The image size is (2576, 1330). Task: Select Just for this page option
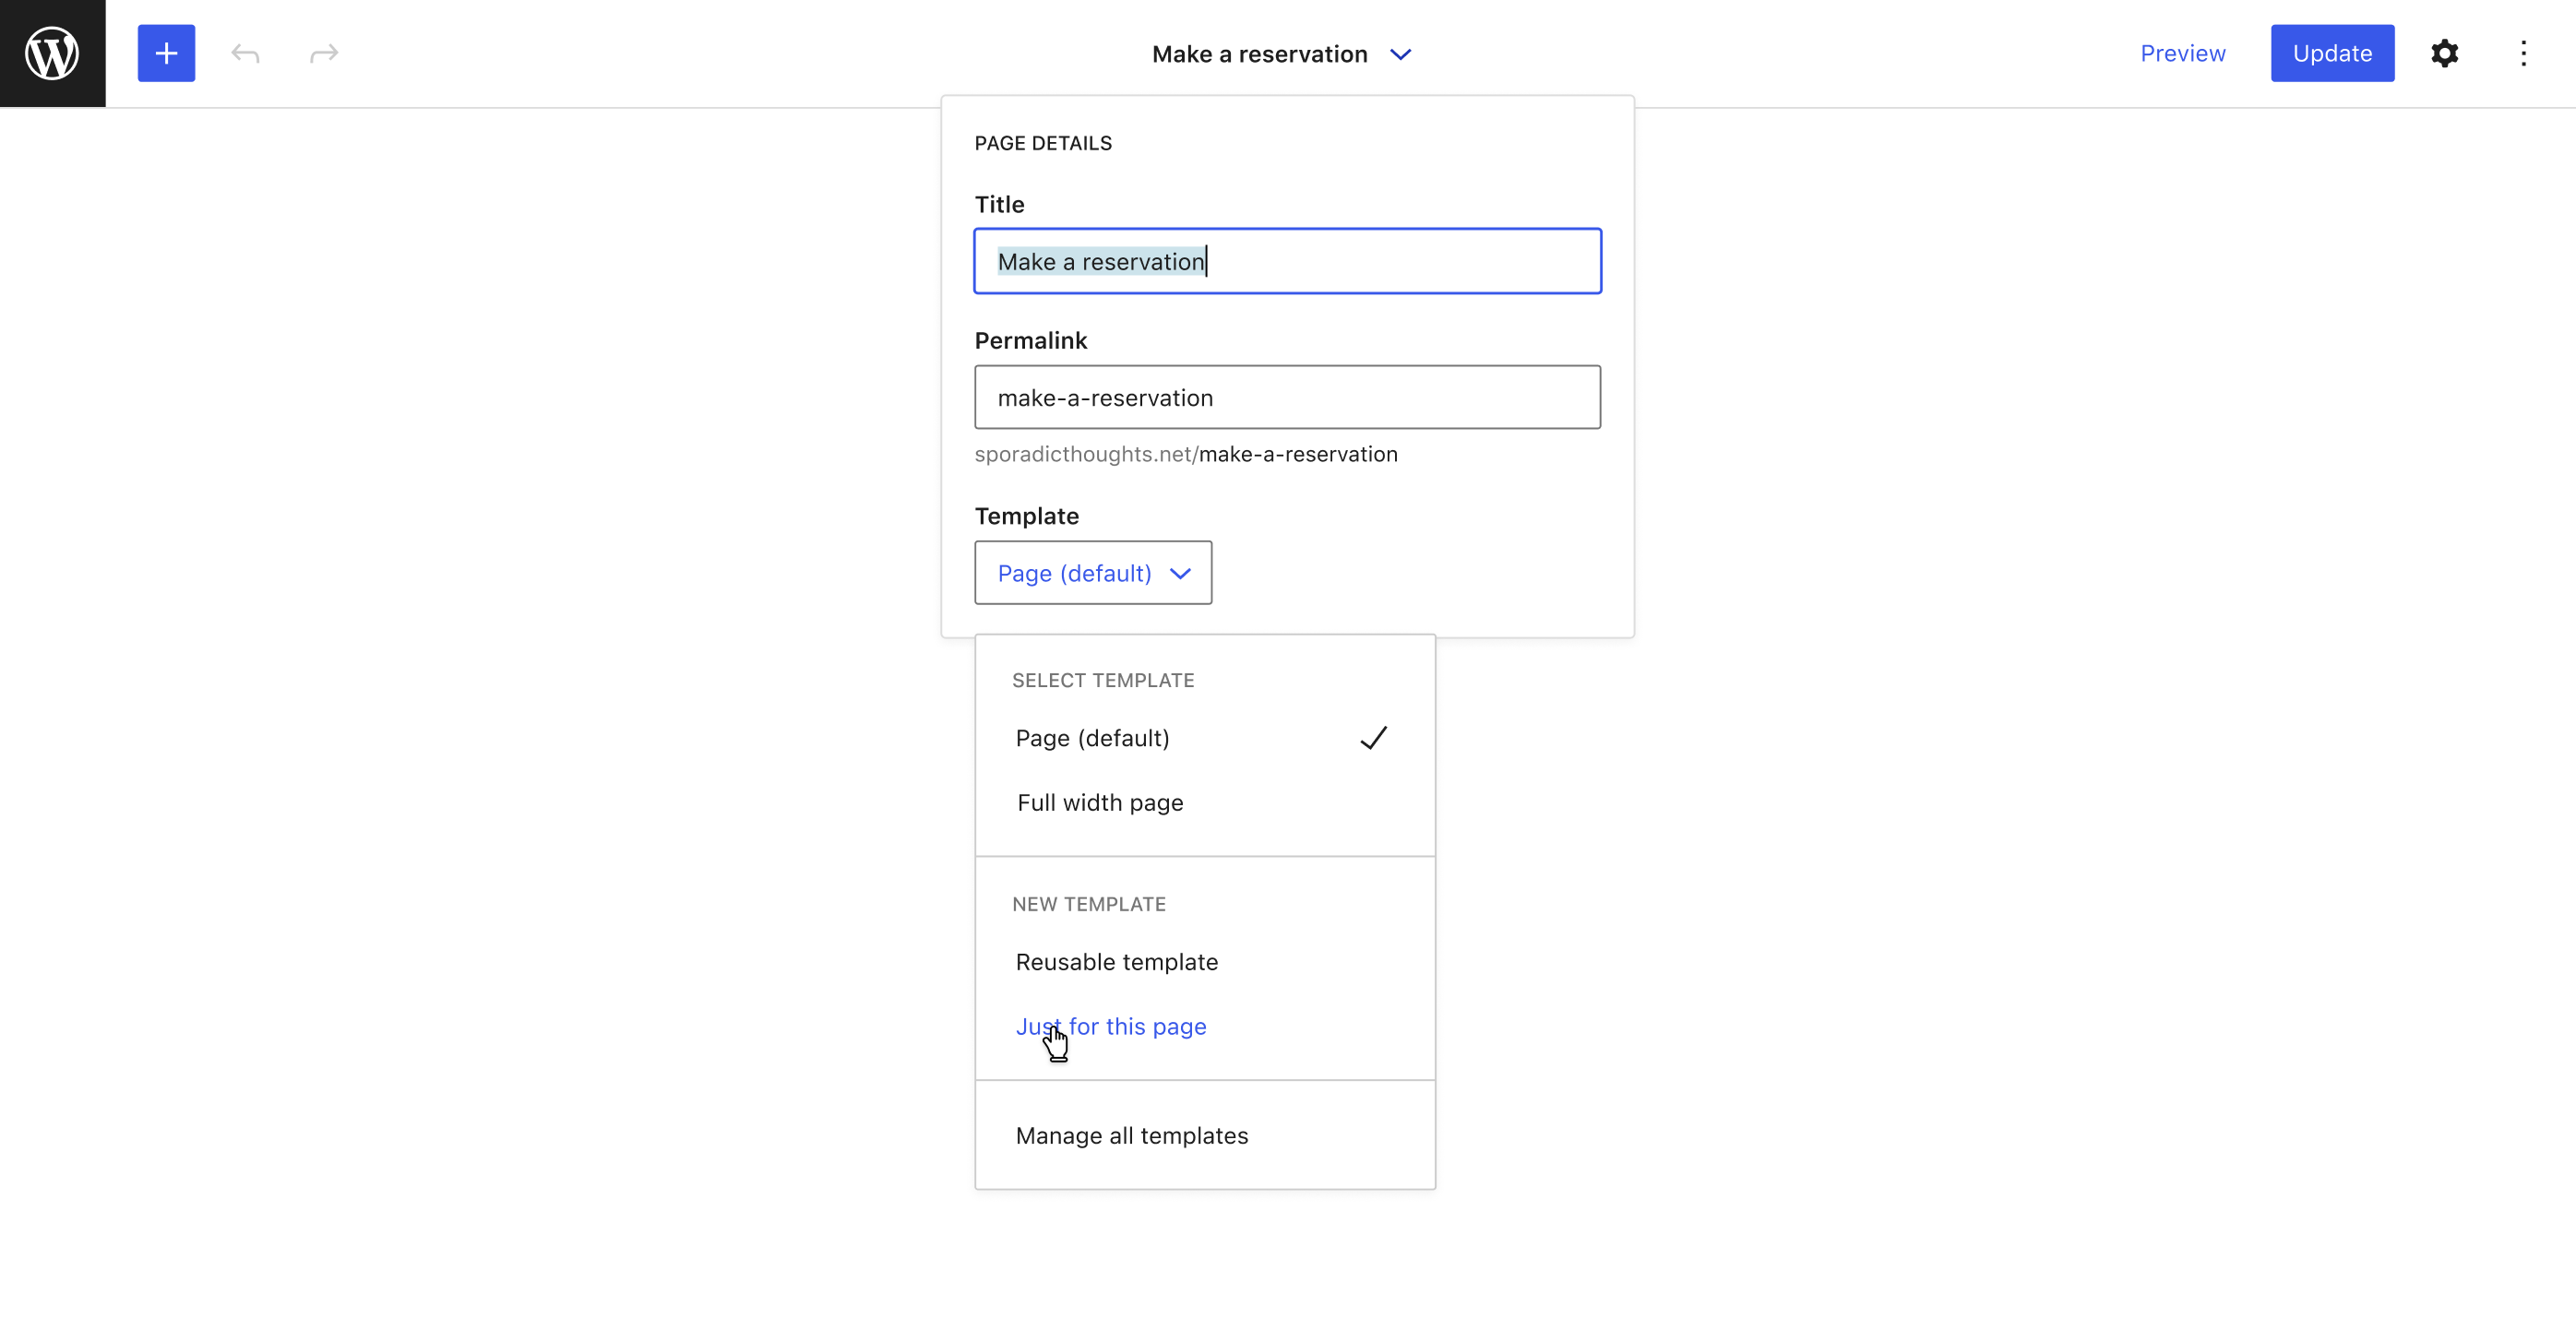pyautogui.click(x=1111, y=1026)
